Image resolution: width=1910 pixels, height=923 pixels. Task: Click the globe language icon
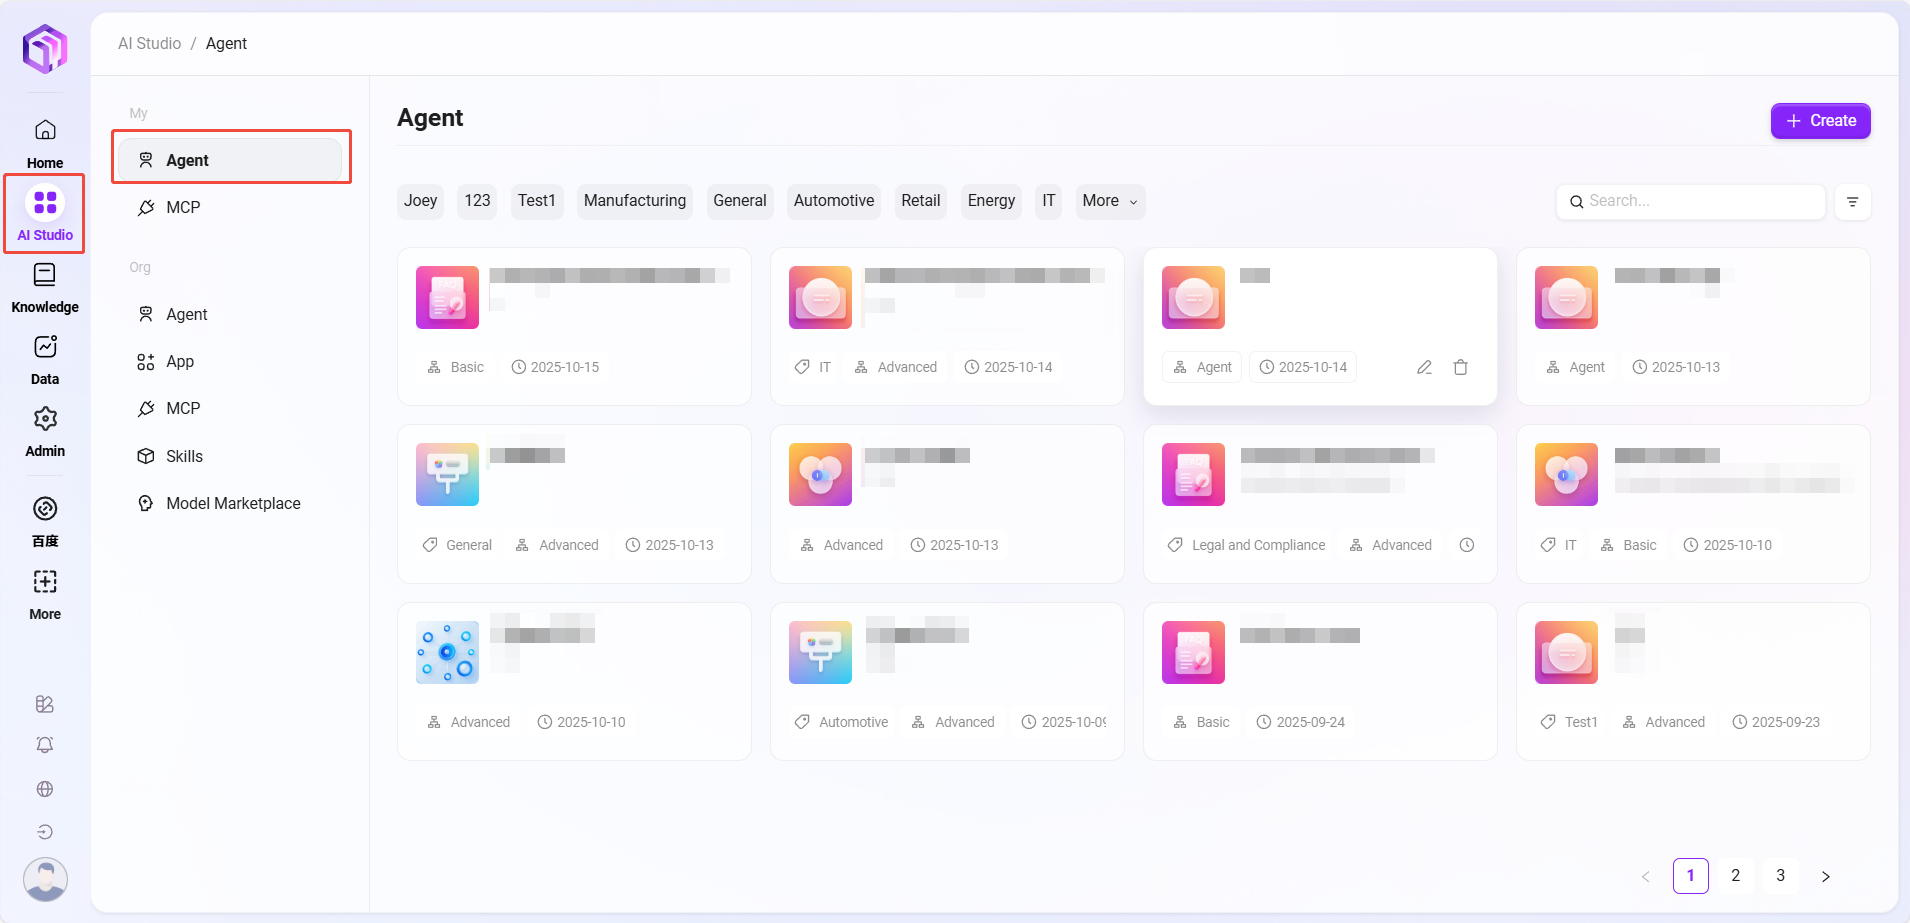point(45,789)
